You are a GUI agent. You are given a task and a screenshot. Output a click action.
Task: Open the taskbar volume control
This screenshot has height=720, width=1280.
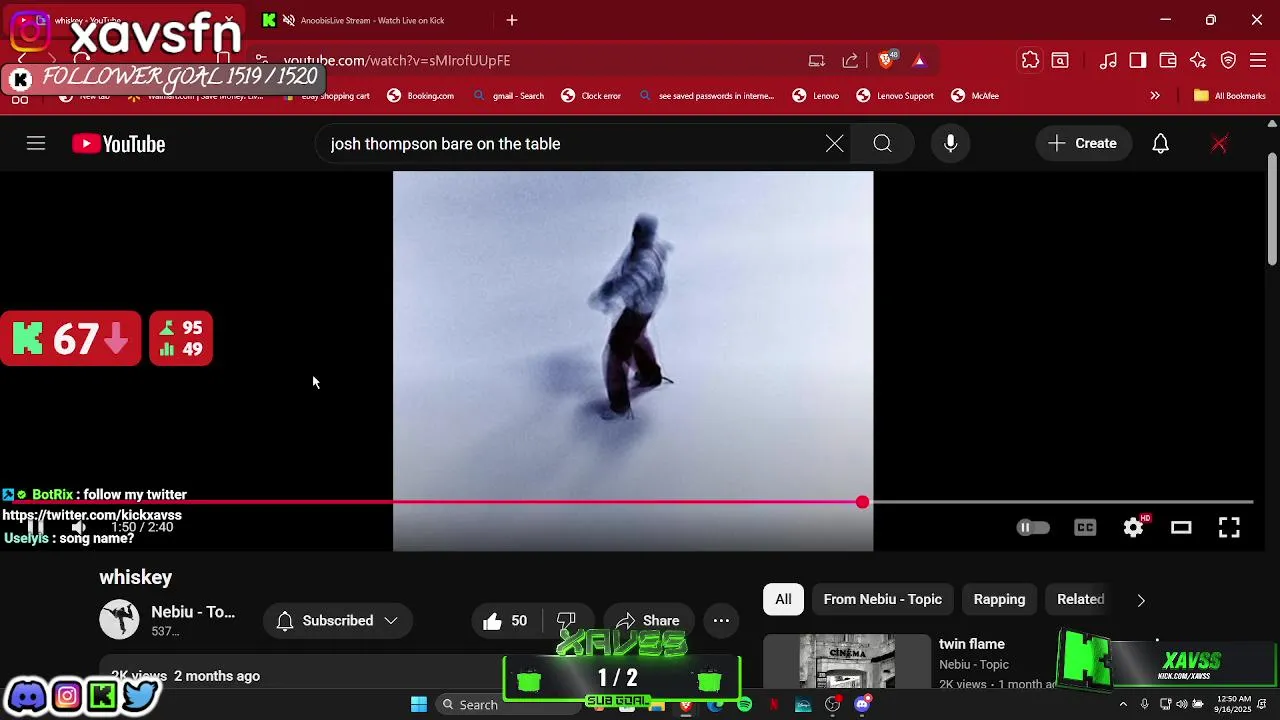(x=1181, y=705)
